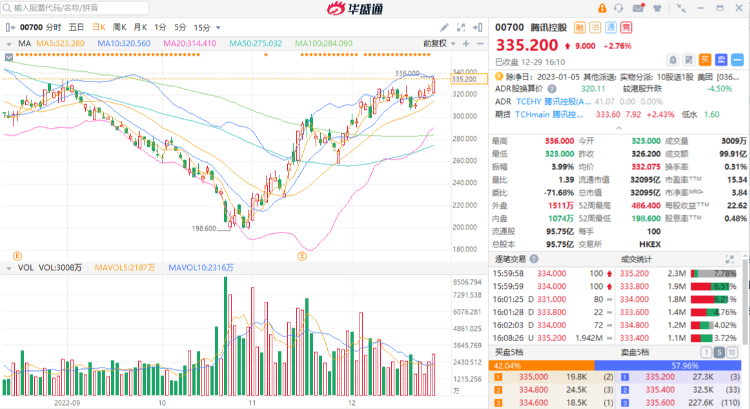
Task: Zoom in chart with plus icon
Action: (x=466, y=44)
